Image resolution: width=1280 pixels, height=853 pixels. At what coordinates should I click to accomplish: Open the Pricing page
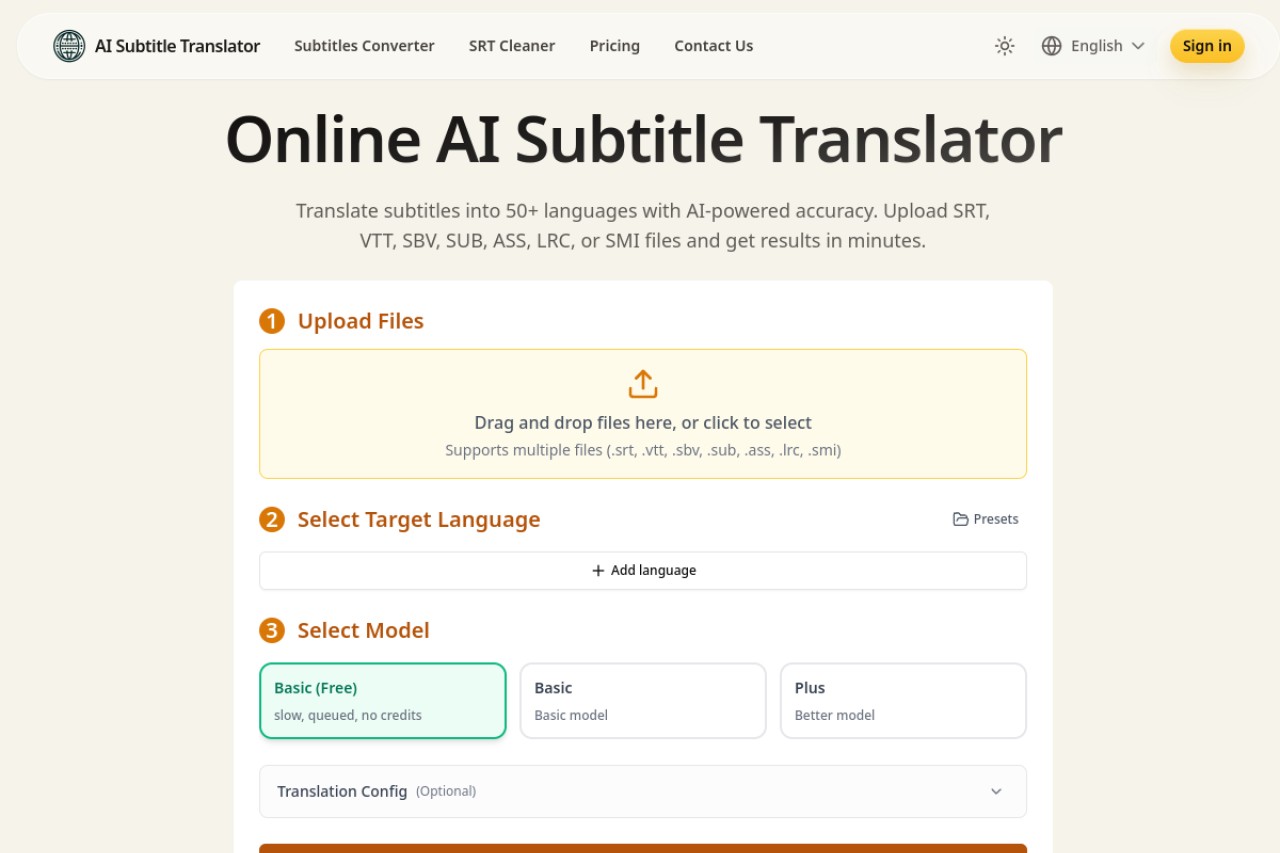615,46
